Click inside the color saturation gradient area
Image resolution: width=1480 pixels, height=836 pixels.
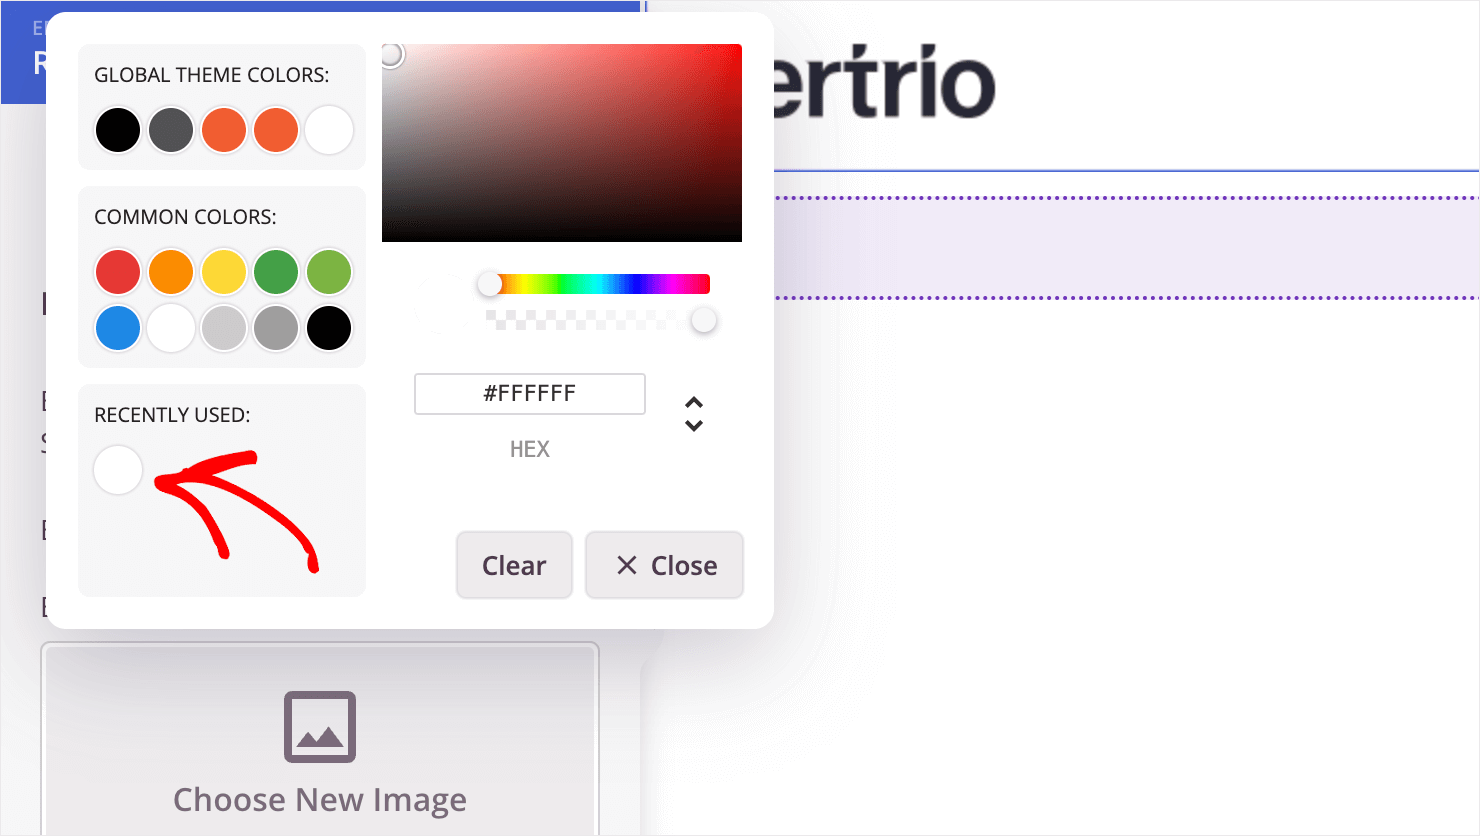point(562,143)
